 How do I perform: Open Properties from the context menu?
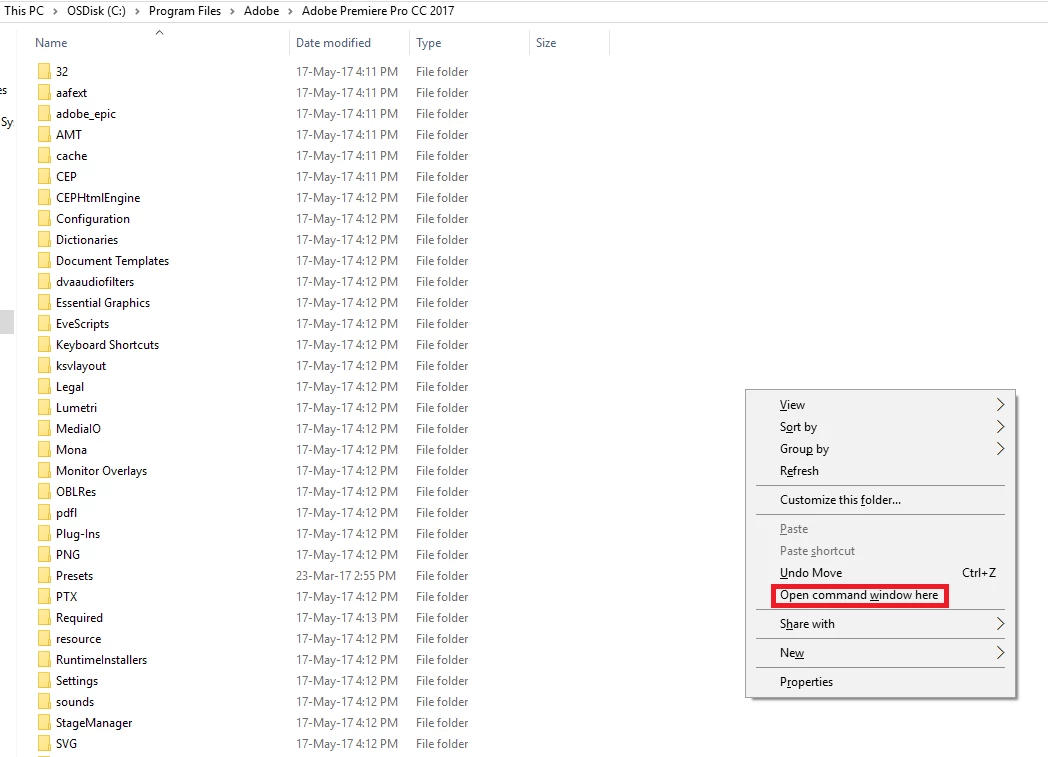(880, 682)
